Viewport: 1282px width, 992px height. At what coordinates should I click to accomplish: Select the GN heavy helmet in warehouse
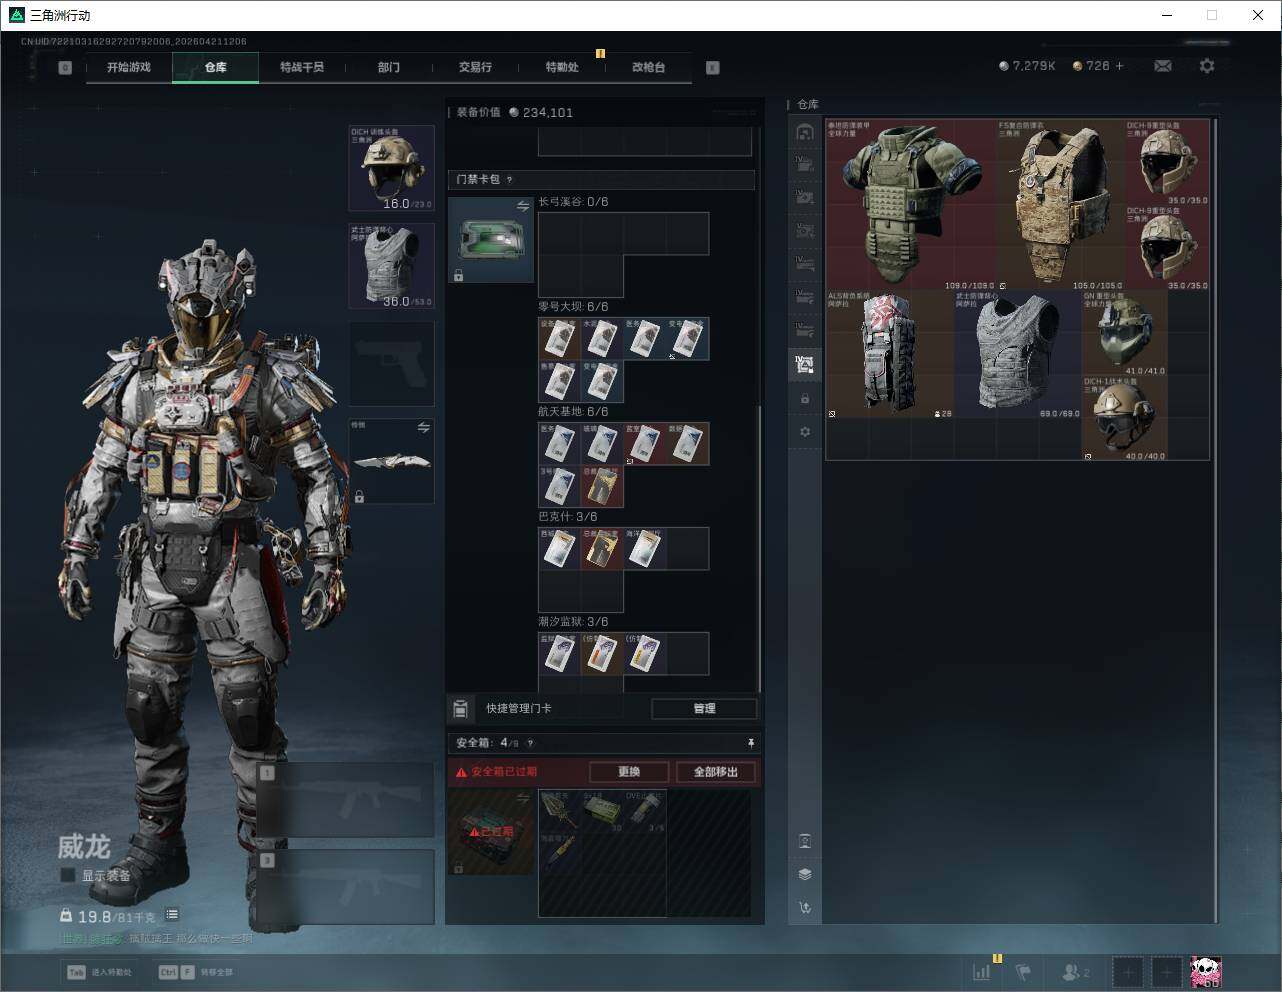[x=1124, y=333]
